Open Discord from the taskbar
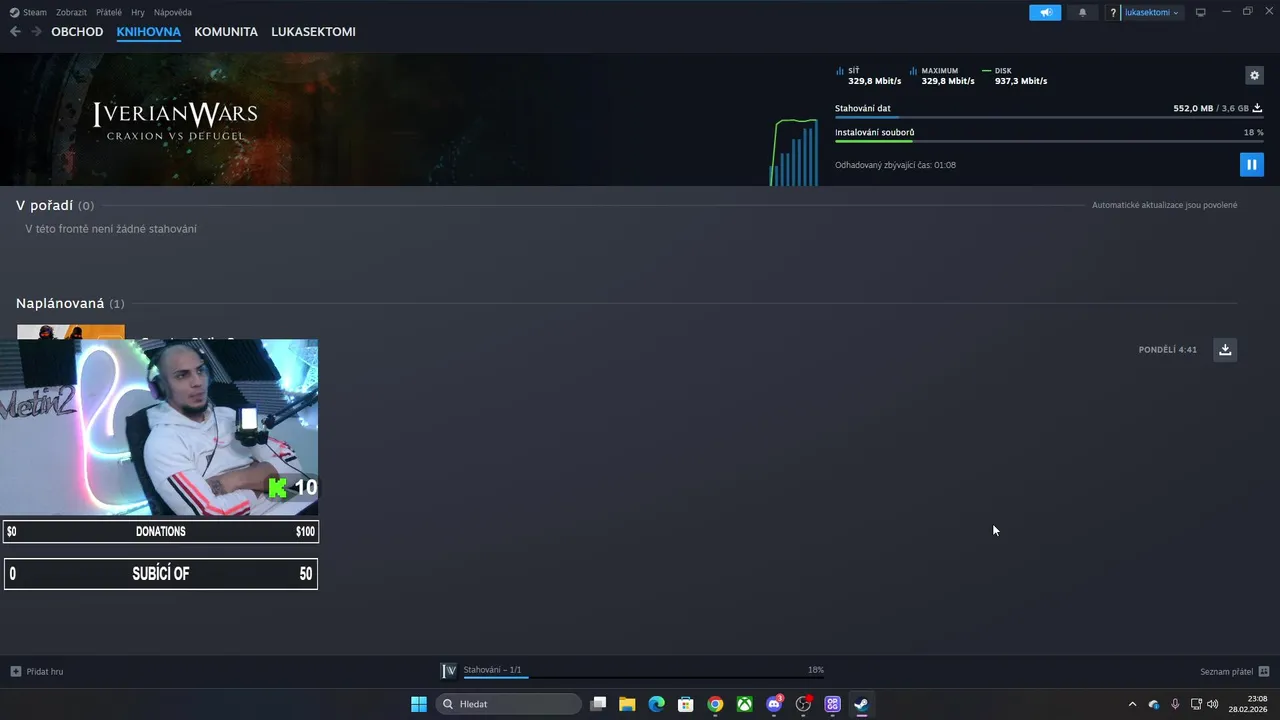The width and height of the screenshot is (1280, 720). point(774,704)
